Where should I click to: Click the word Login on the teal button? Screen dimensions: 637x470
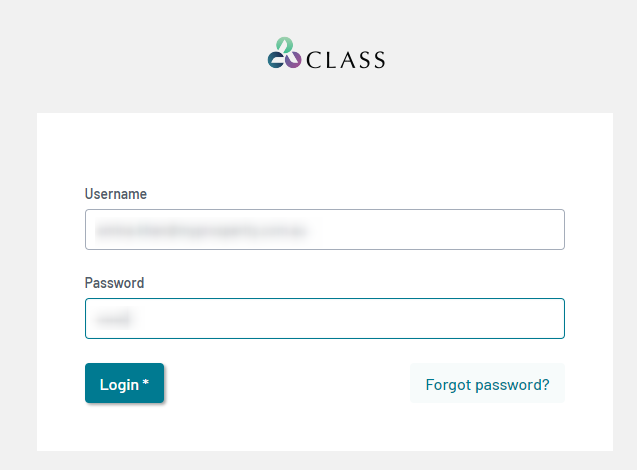coord(119,385)
